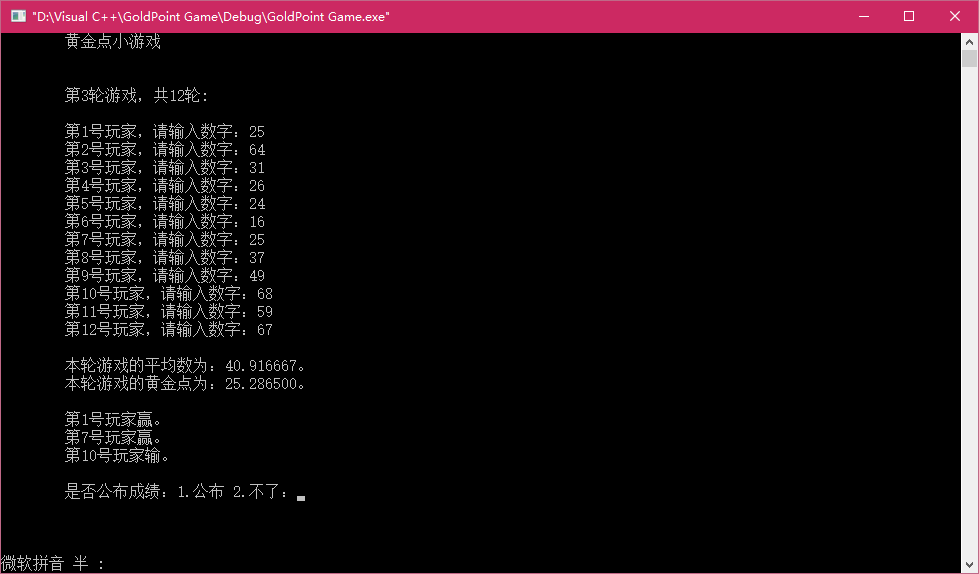Click the result line '第7号玩家赢'

(113, 438)
